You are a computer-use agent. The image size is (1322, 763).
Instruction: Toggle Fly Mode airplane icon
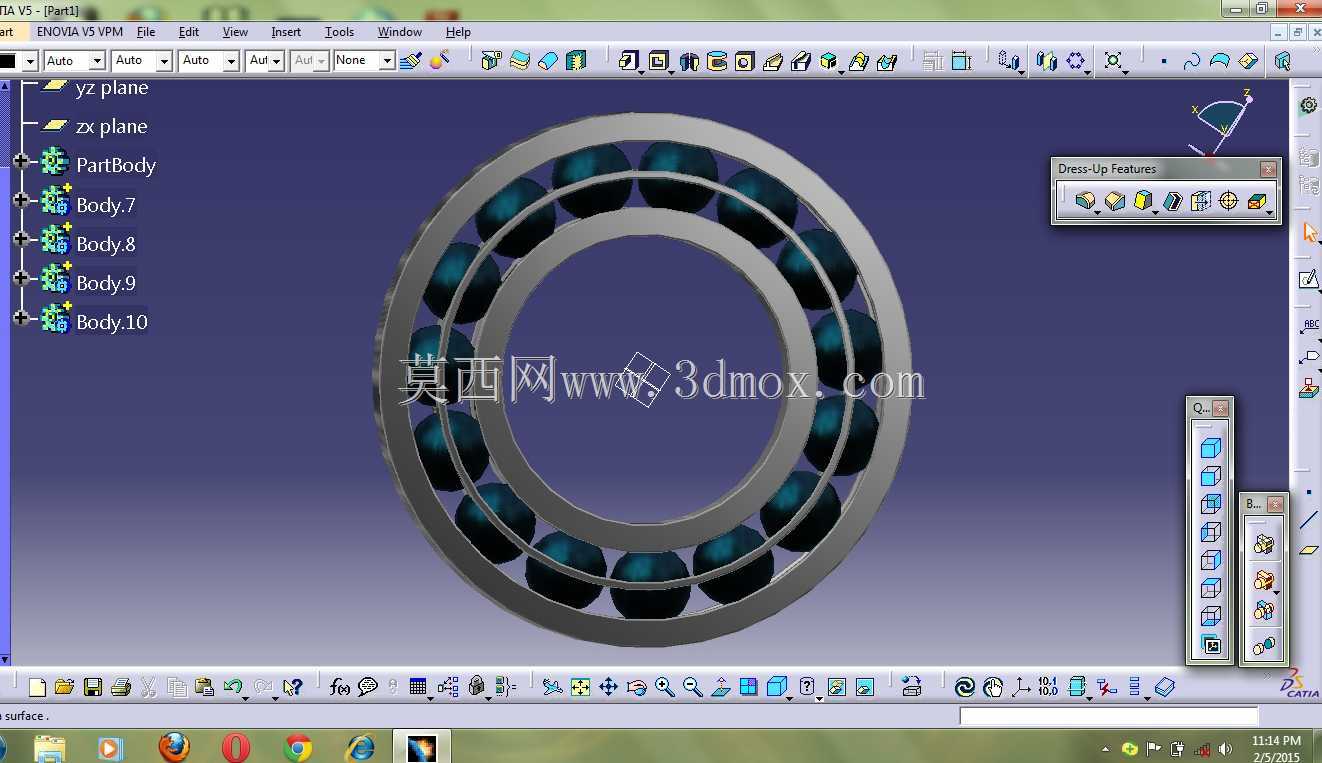[552, 687]
